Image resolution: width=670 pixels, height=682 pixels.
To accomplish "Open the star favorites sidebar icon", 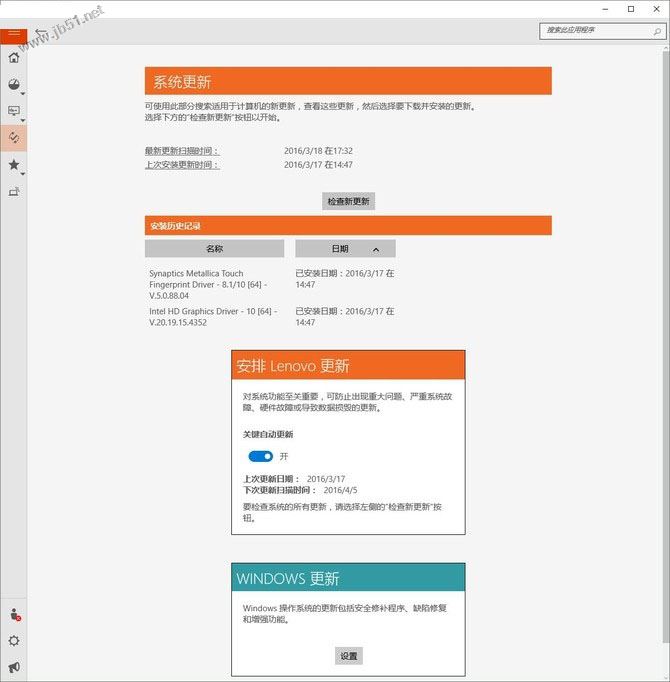I will [x=14, y=164].
